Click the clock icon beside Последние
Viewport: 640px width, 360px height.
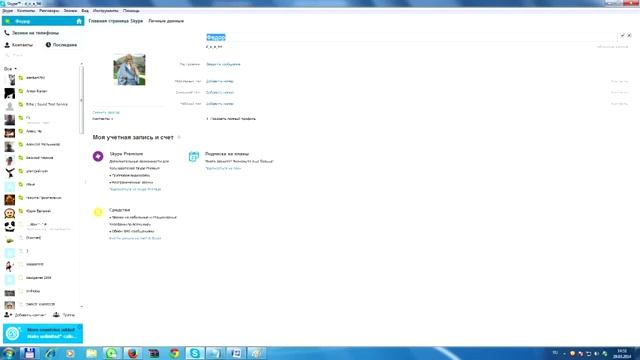click(x=48, y=45)
